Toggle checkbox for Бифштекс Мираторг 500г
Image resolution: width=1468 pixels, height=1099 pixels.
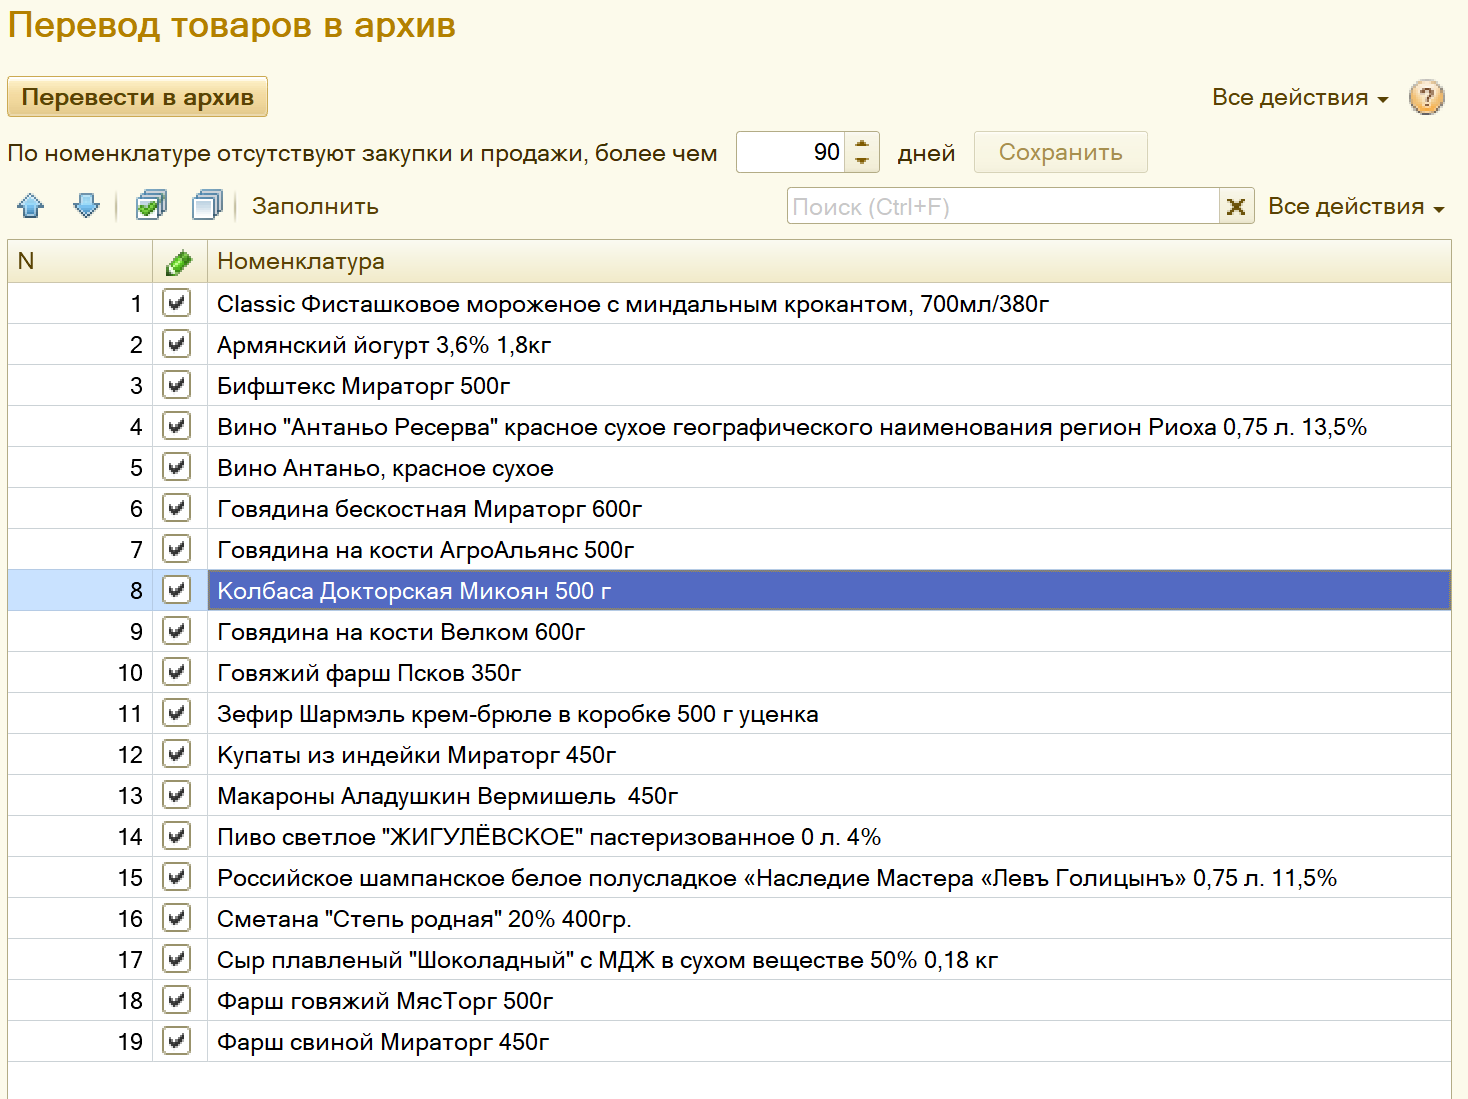click(177, 385)
